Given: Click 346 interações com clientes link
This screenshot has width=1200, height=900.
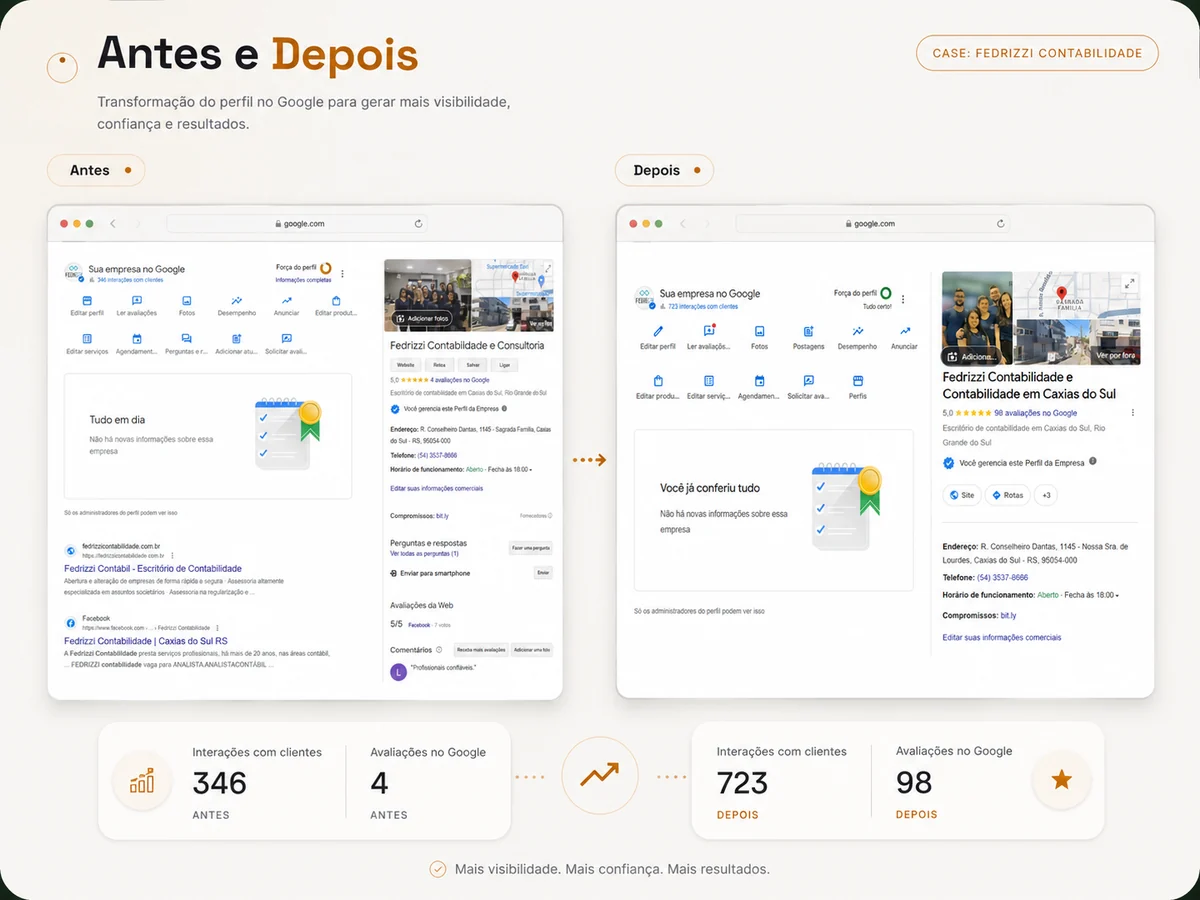Looking at the screenshot, I should [x=130, y=280].
